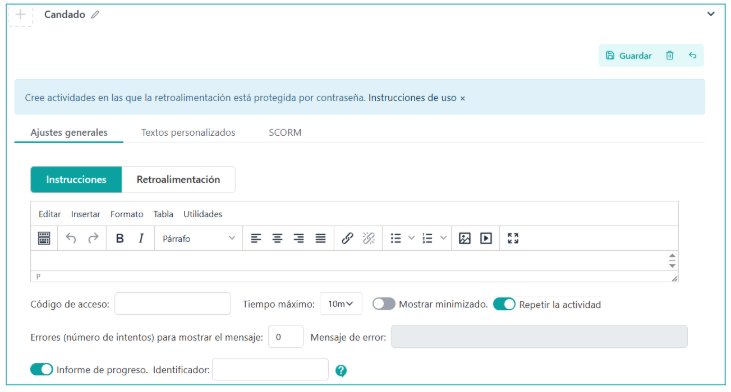Expand numbered list style options

click(443, 238)
